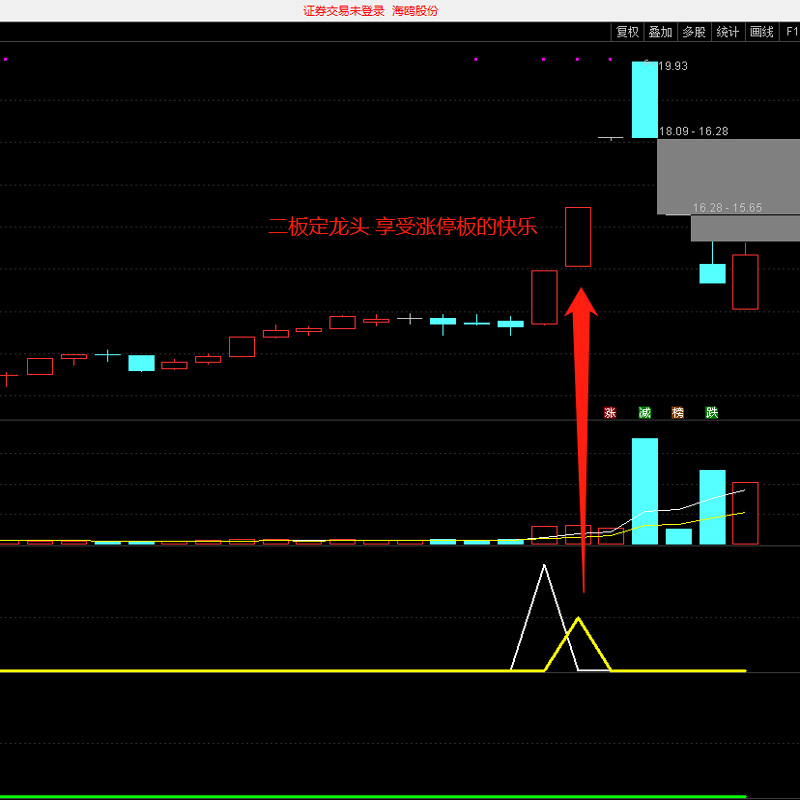
Task: Open the 多股 multi-stock view
Action: click(694, 32)
